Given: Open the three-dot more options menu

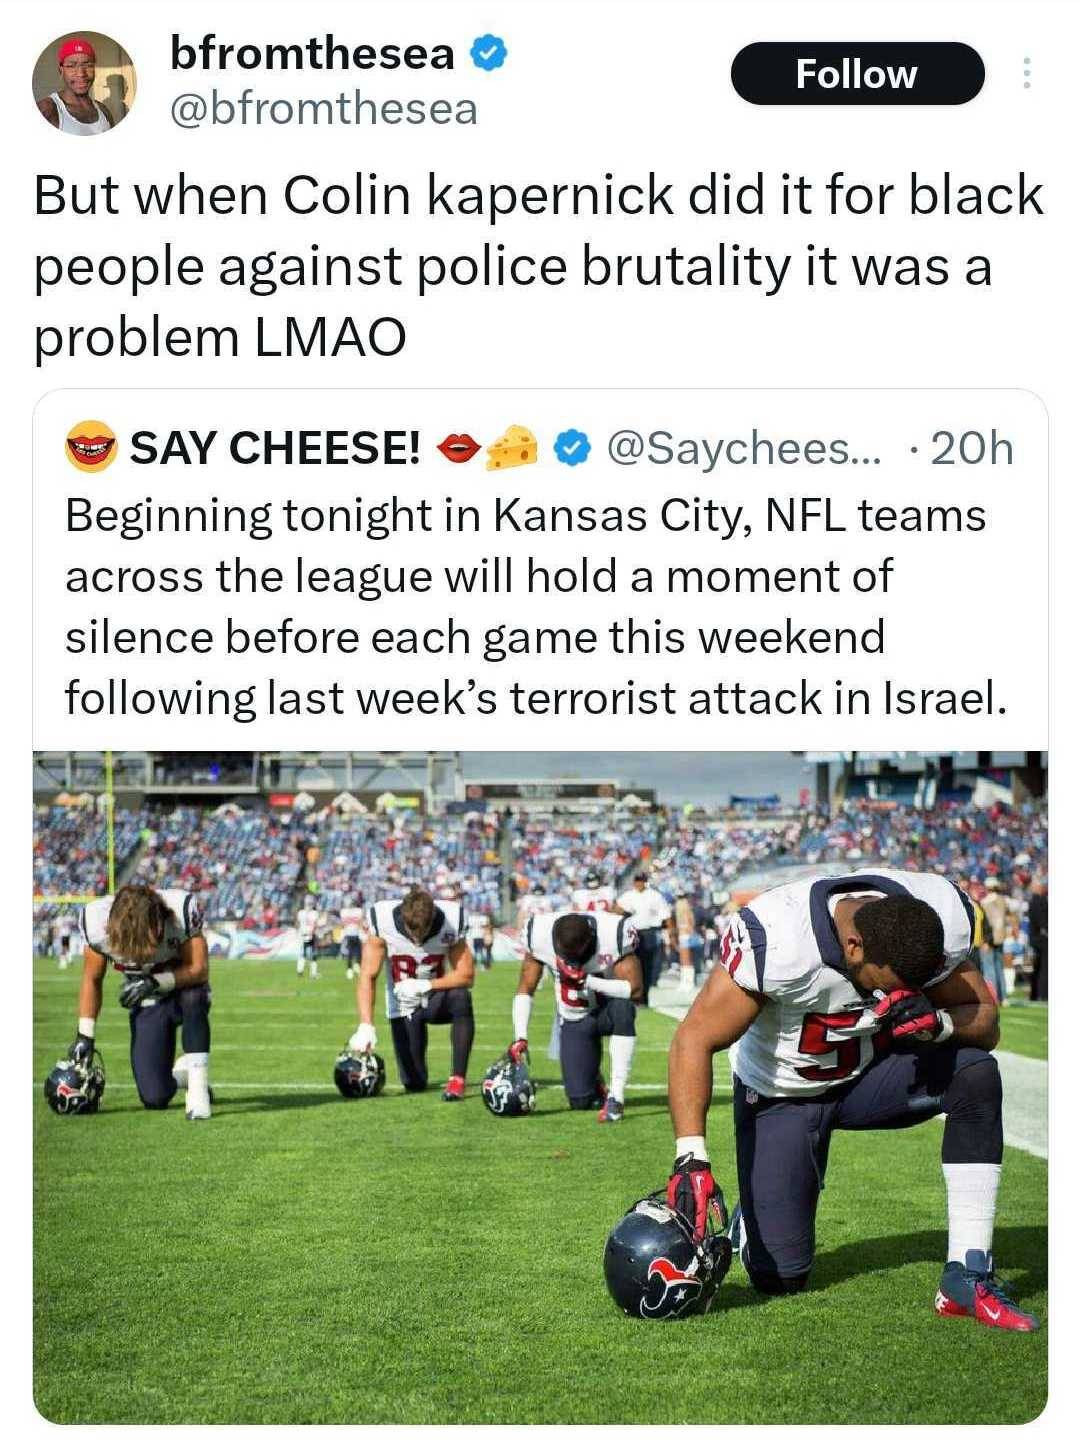Looking at the screenshot, I should tap(1025, 74).
